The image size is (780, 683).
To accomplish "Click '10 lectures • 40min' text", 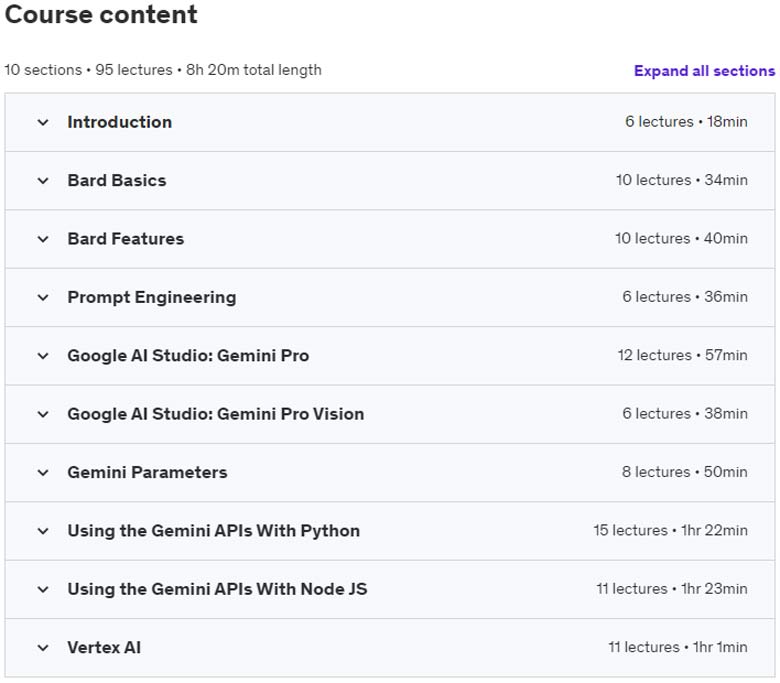I will pyautogui.click(x=682, y=238).
